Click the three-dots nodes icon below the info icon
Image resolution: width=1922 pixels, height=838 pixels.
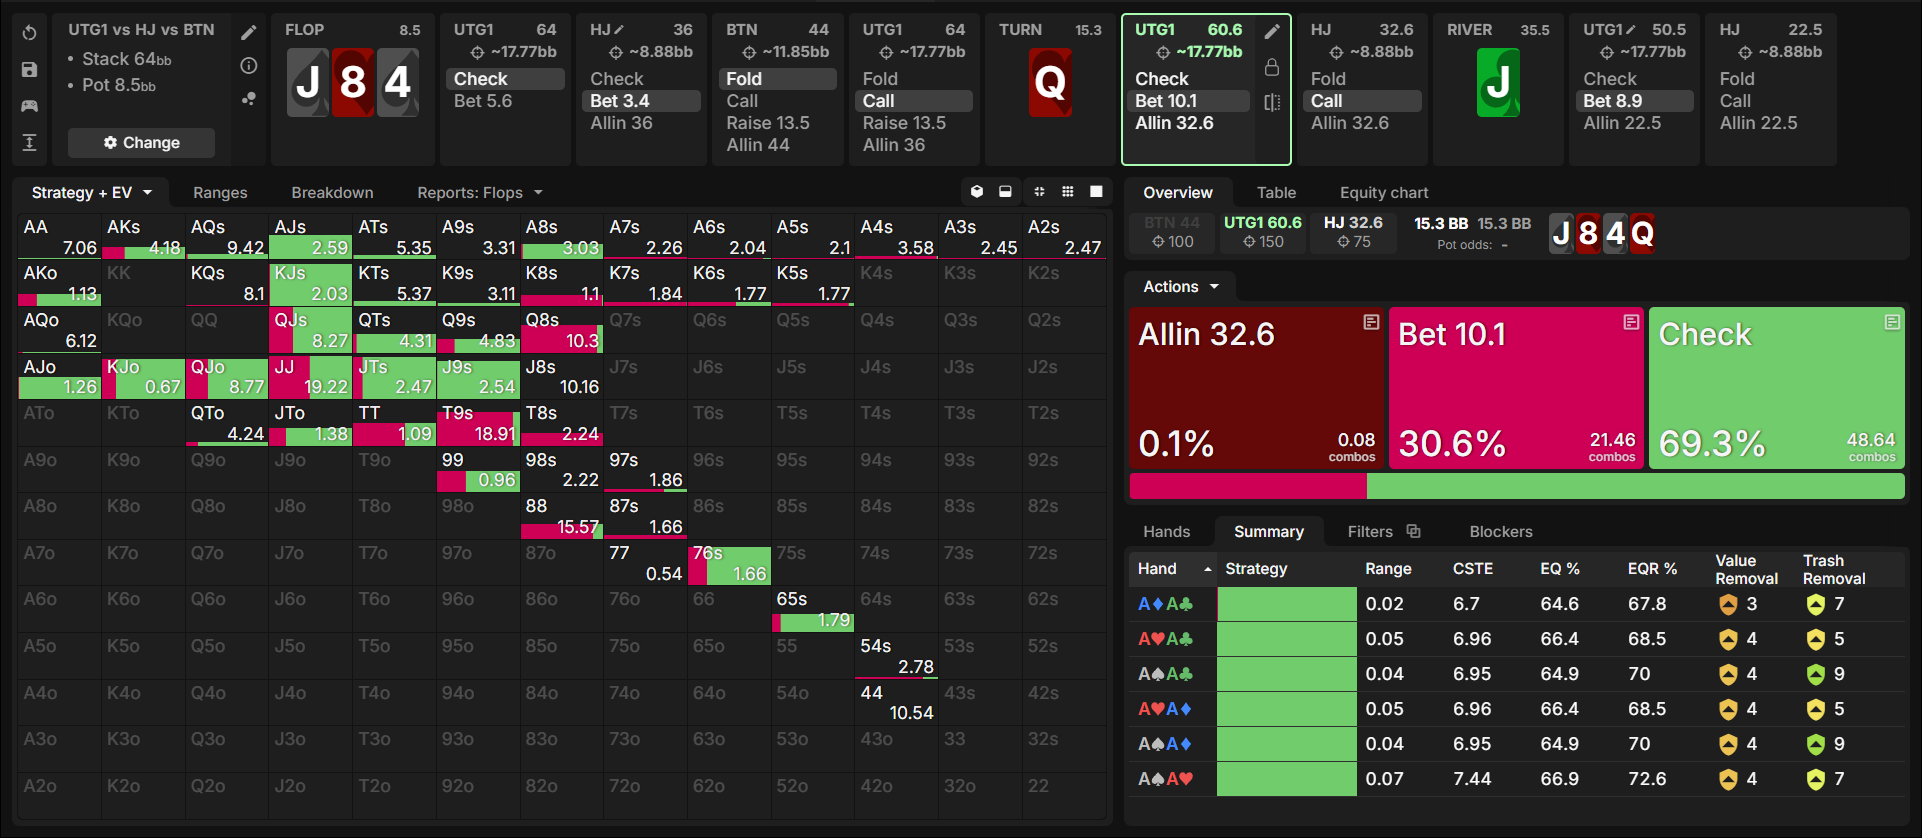249,98
